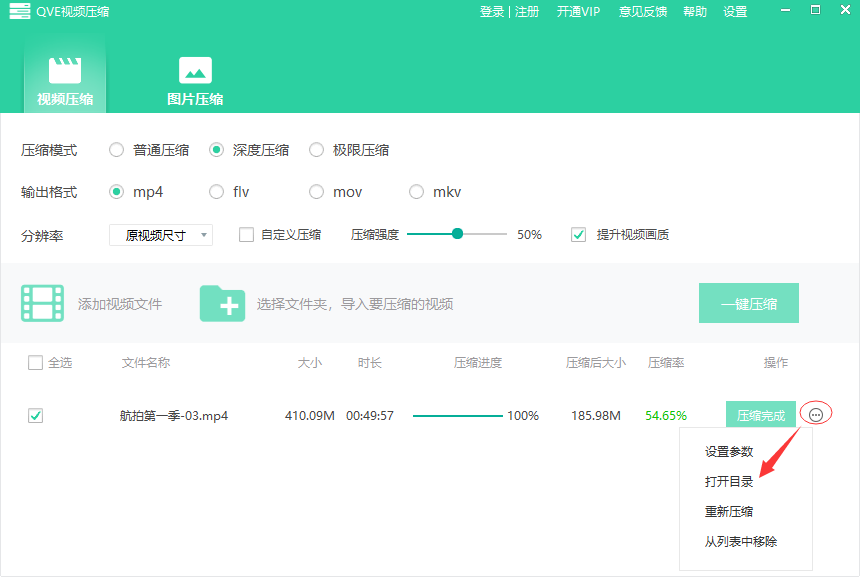Click the folder-plus import folder icon
863x580 pixels.
click(x=222, y=303)
